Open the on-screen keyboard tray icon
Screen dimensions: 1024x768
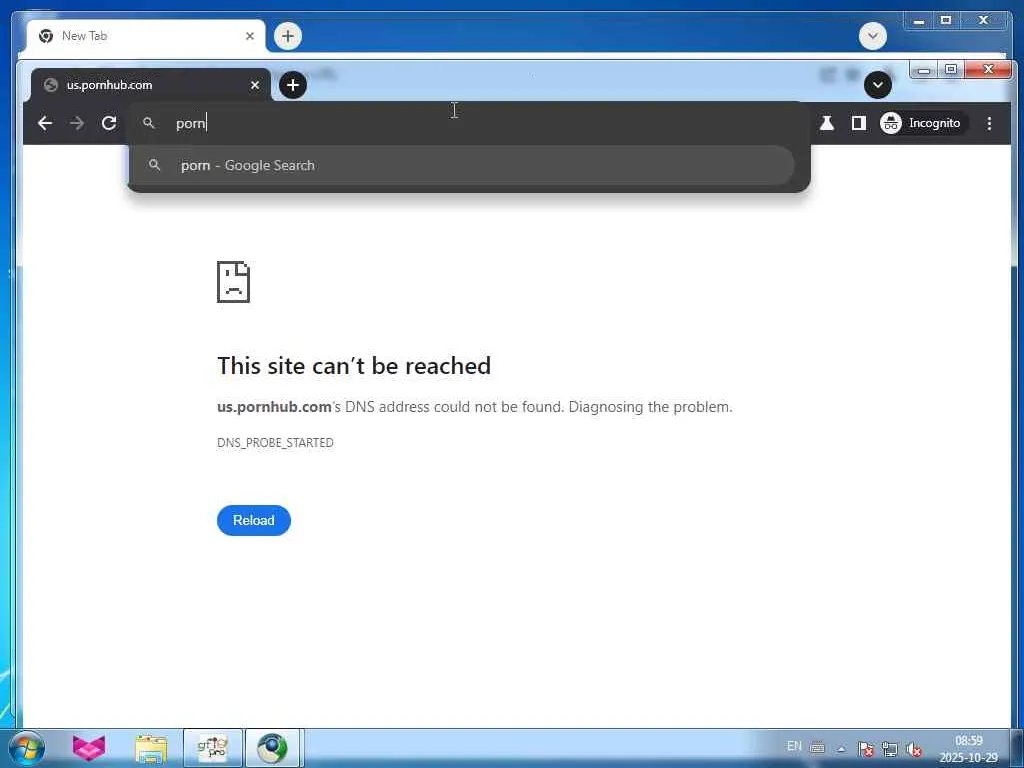[x=817, y=748]
